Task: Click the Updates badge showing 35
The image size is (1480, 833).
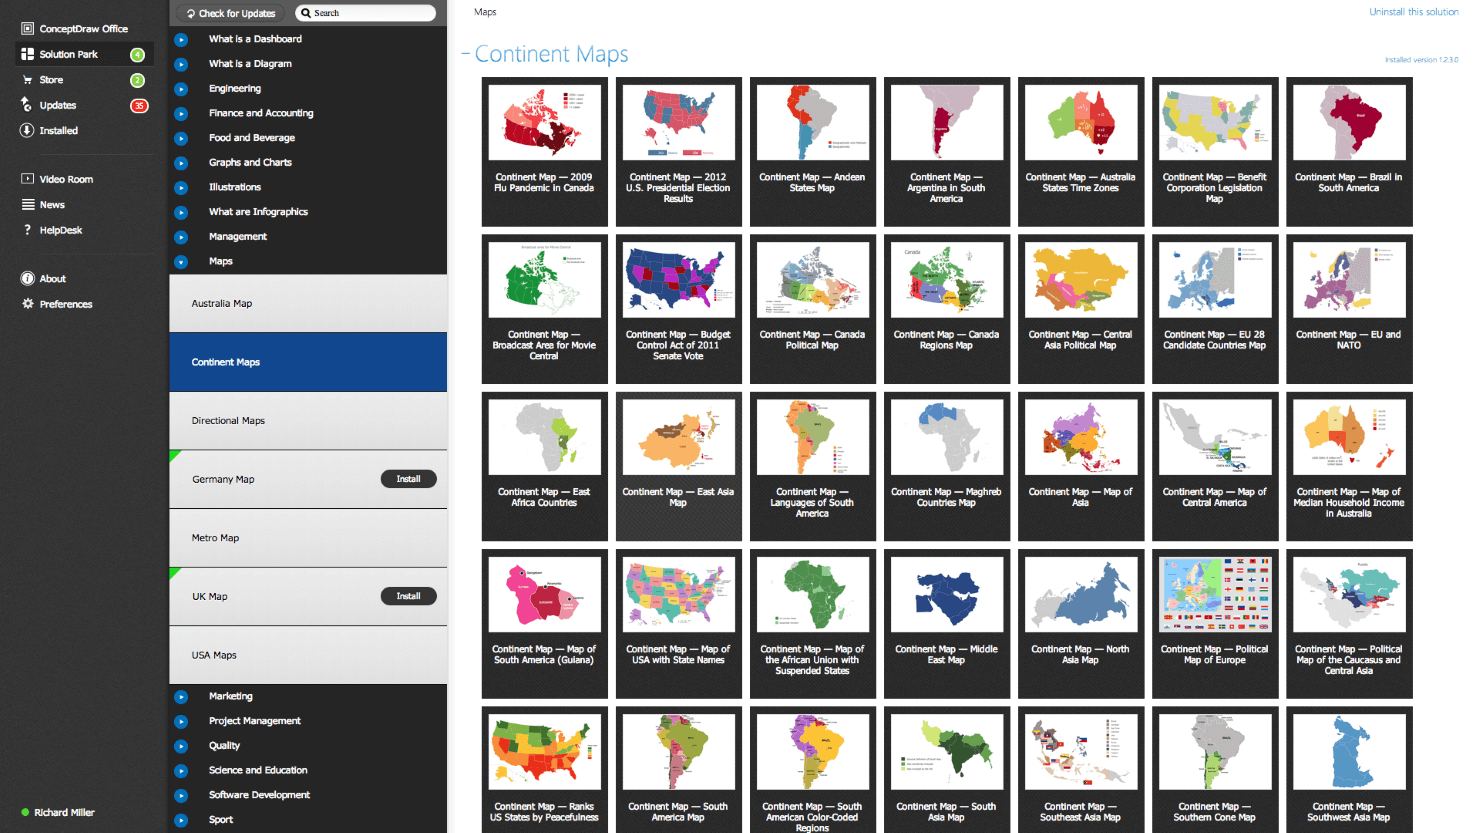Action: (139, 105)
